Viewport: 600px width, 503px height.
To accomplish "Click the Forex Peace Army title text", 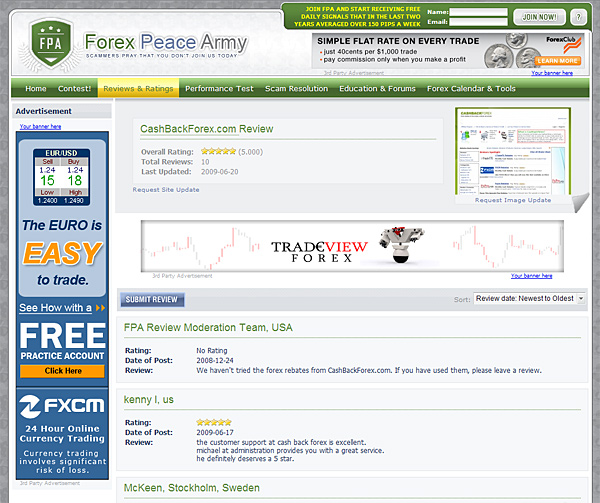I will 166,42.
